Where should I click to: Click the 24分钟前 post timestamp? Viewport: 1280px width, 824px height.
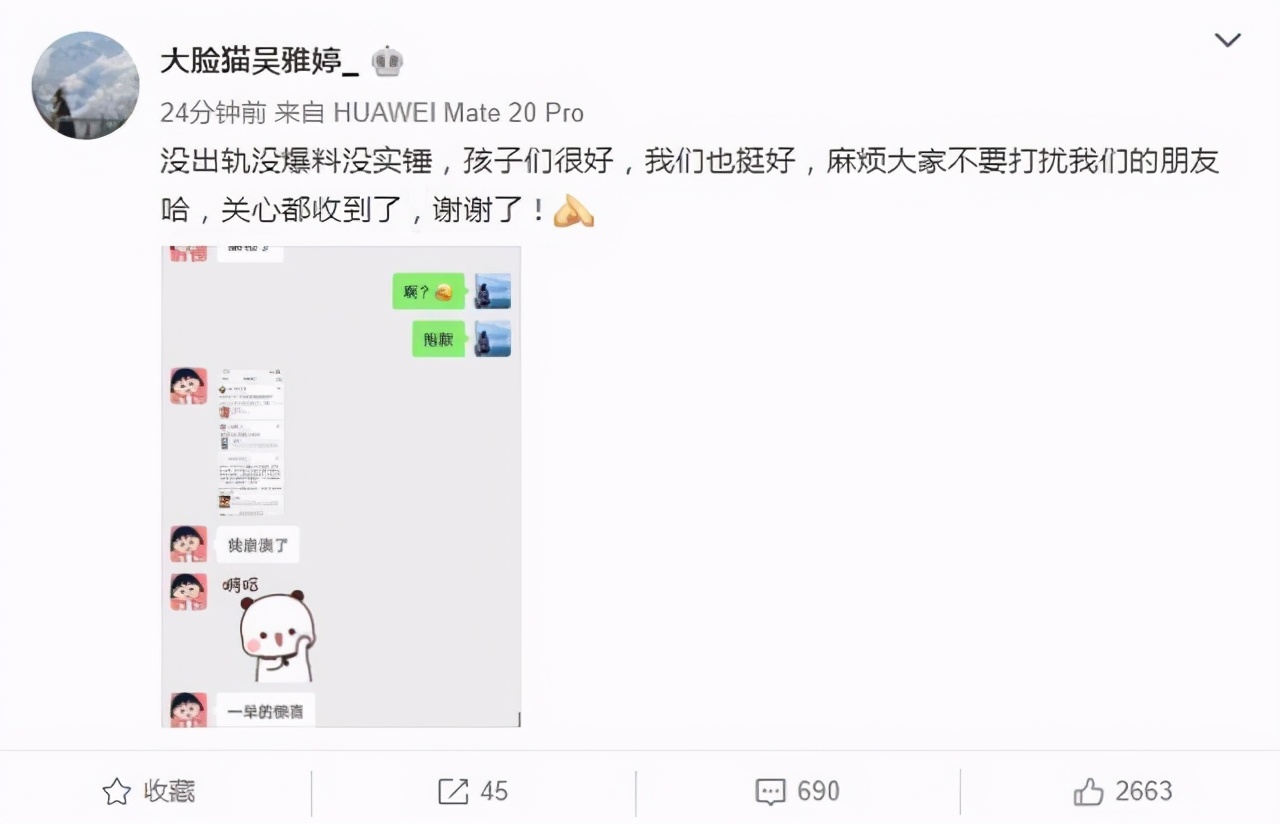(213, 112)
